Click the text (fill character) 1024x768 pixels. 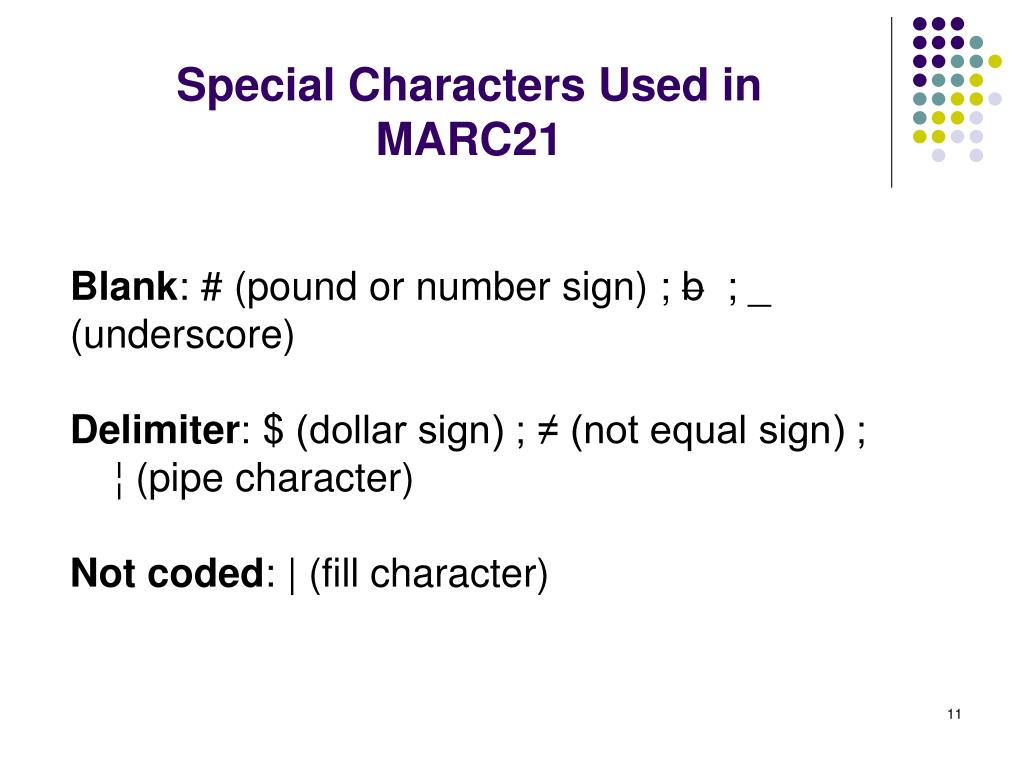point(428,575)
